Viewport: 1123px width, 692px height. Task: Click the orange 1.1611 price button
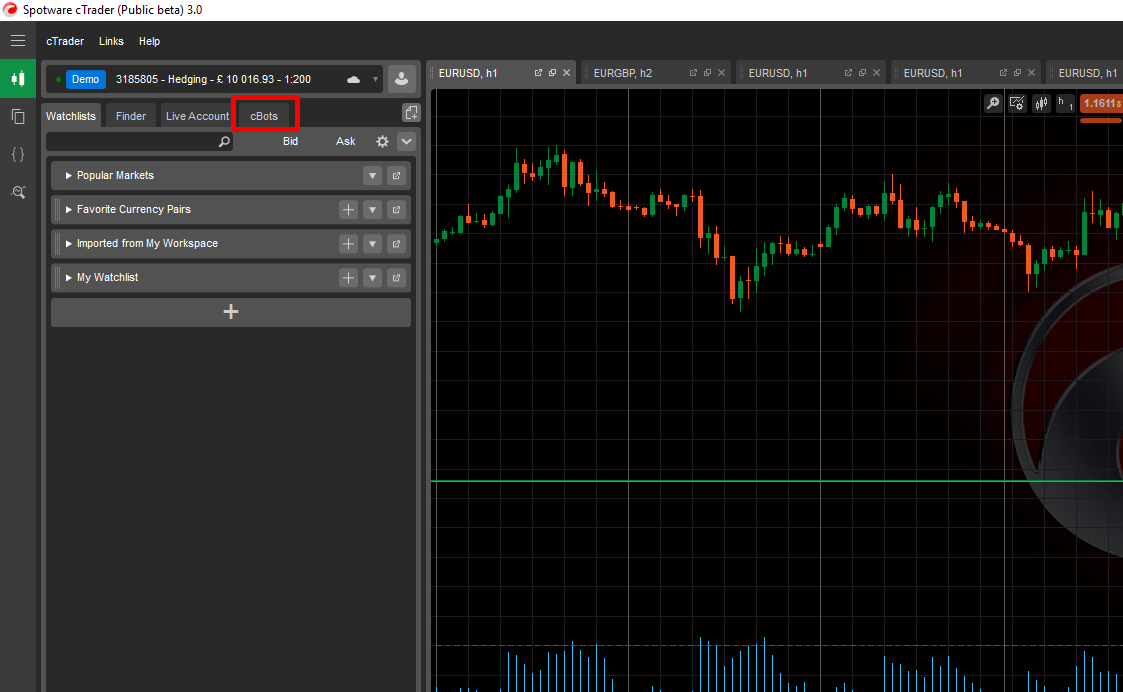coord(1102,103)
